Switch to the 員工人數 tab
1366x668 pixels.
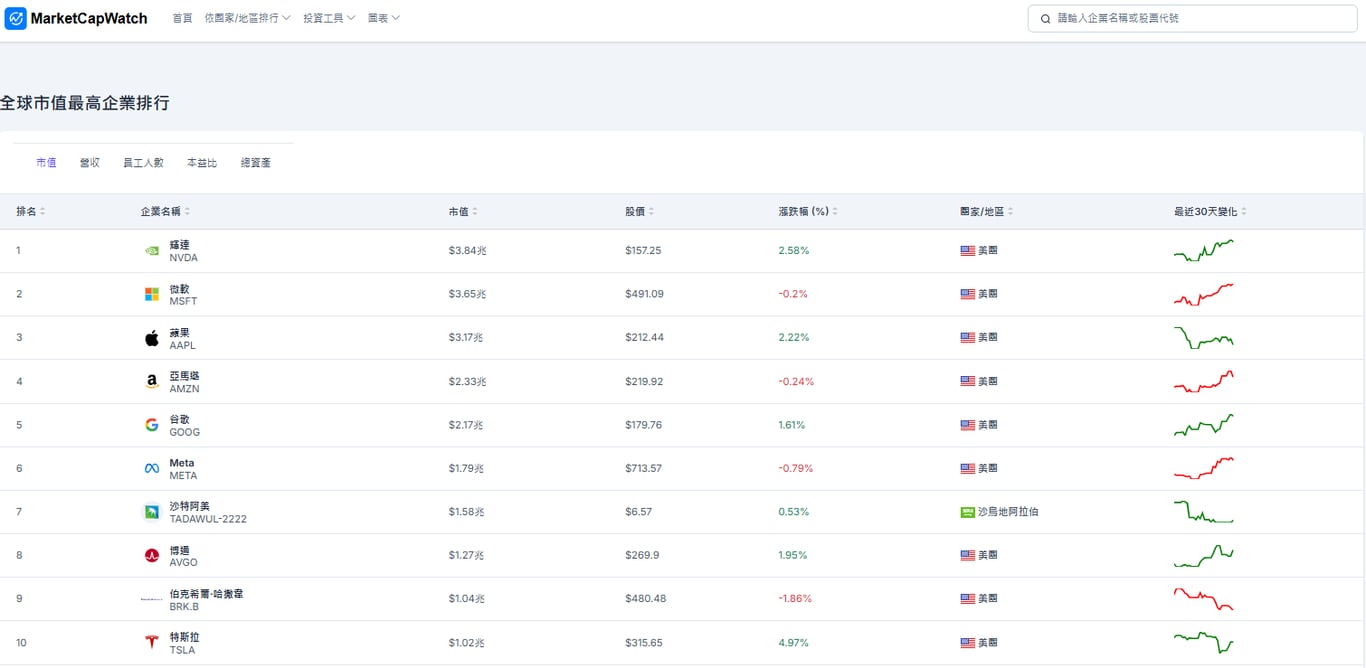pos(143,163)
